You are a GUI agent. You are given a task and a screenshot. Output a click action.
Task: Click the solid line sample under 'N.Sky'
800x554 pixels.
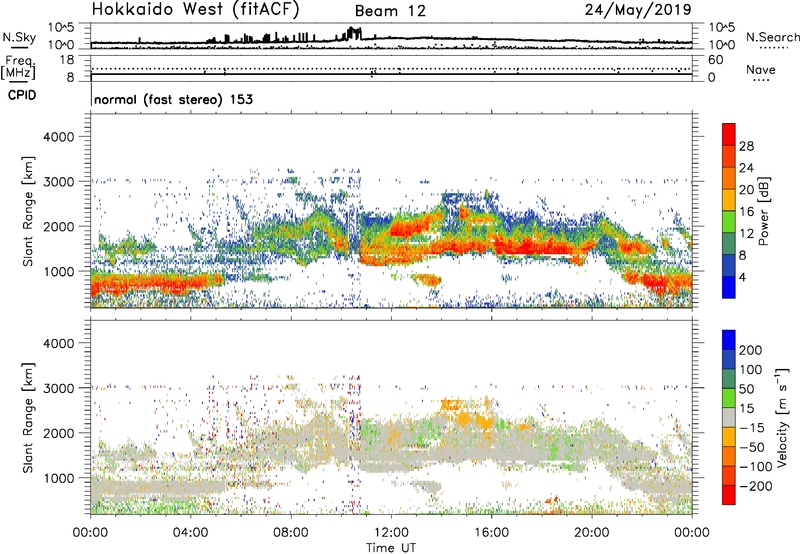click(x=19, y=48)
